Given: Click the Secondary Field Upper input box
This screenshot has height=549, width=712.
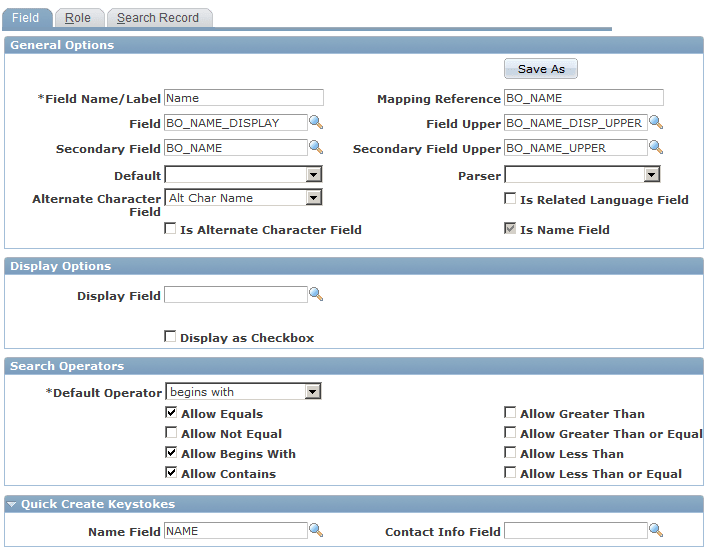Looking at the screenshot, I should click(x=575, y=148).
